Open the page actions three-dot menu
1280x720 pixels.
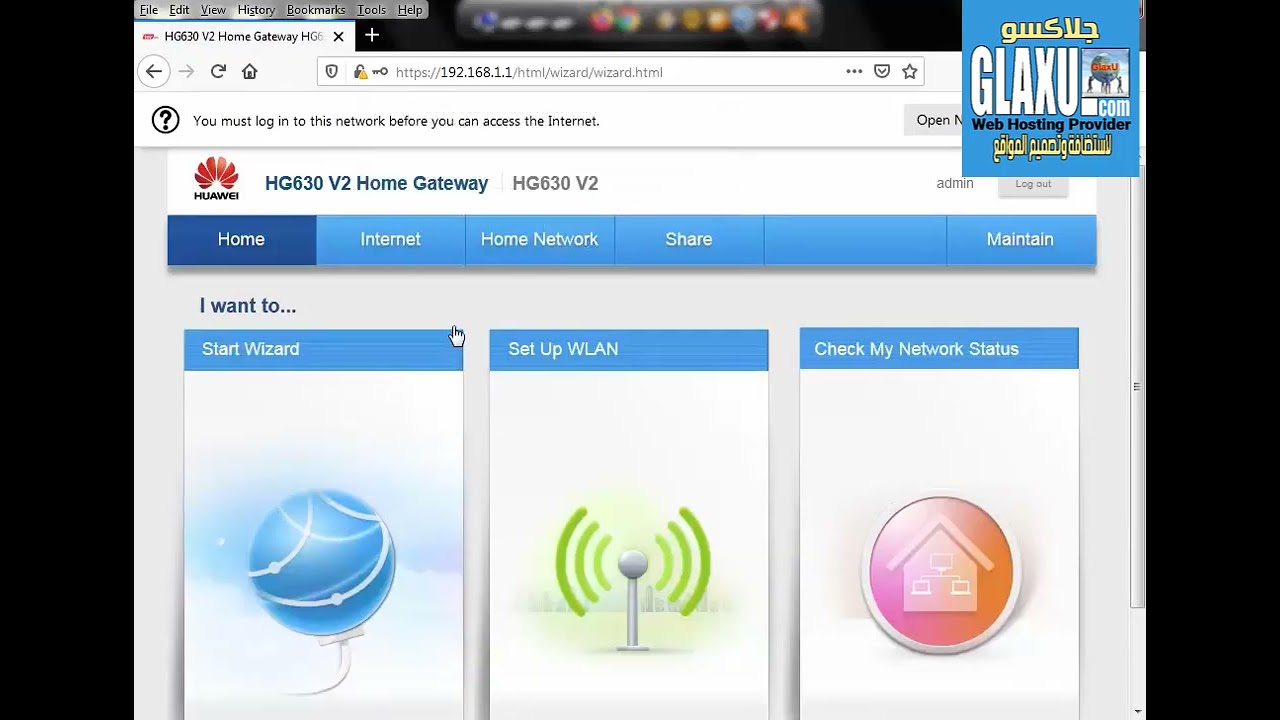[x=854, y=71]
